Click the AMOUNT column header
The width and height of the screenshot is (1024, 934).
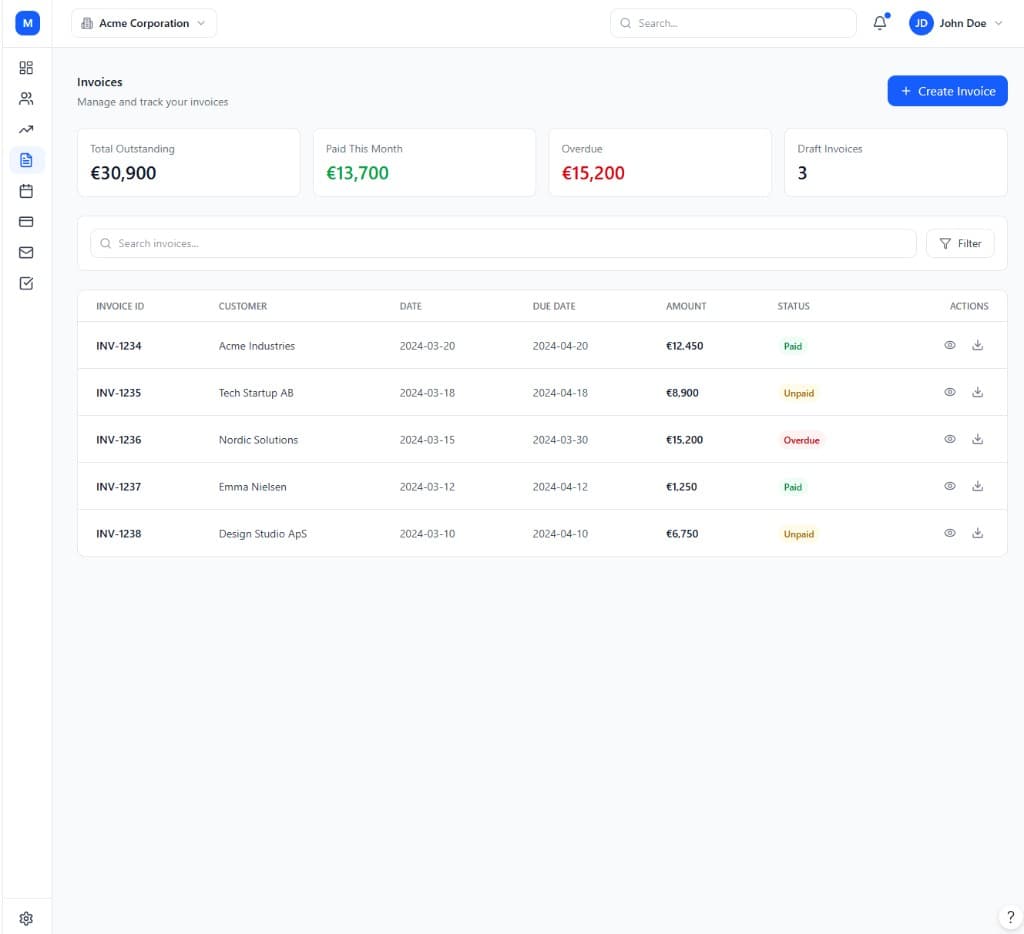[686, 306]
